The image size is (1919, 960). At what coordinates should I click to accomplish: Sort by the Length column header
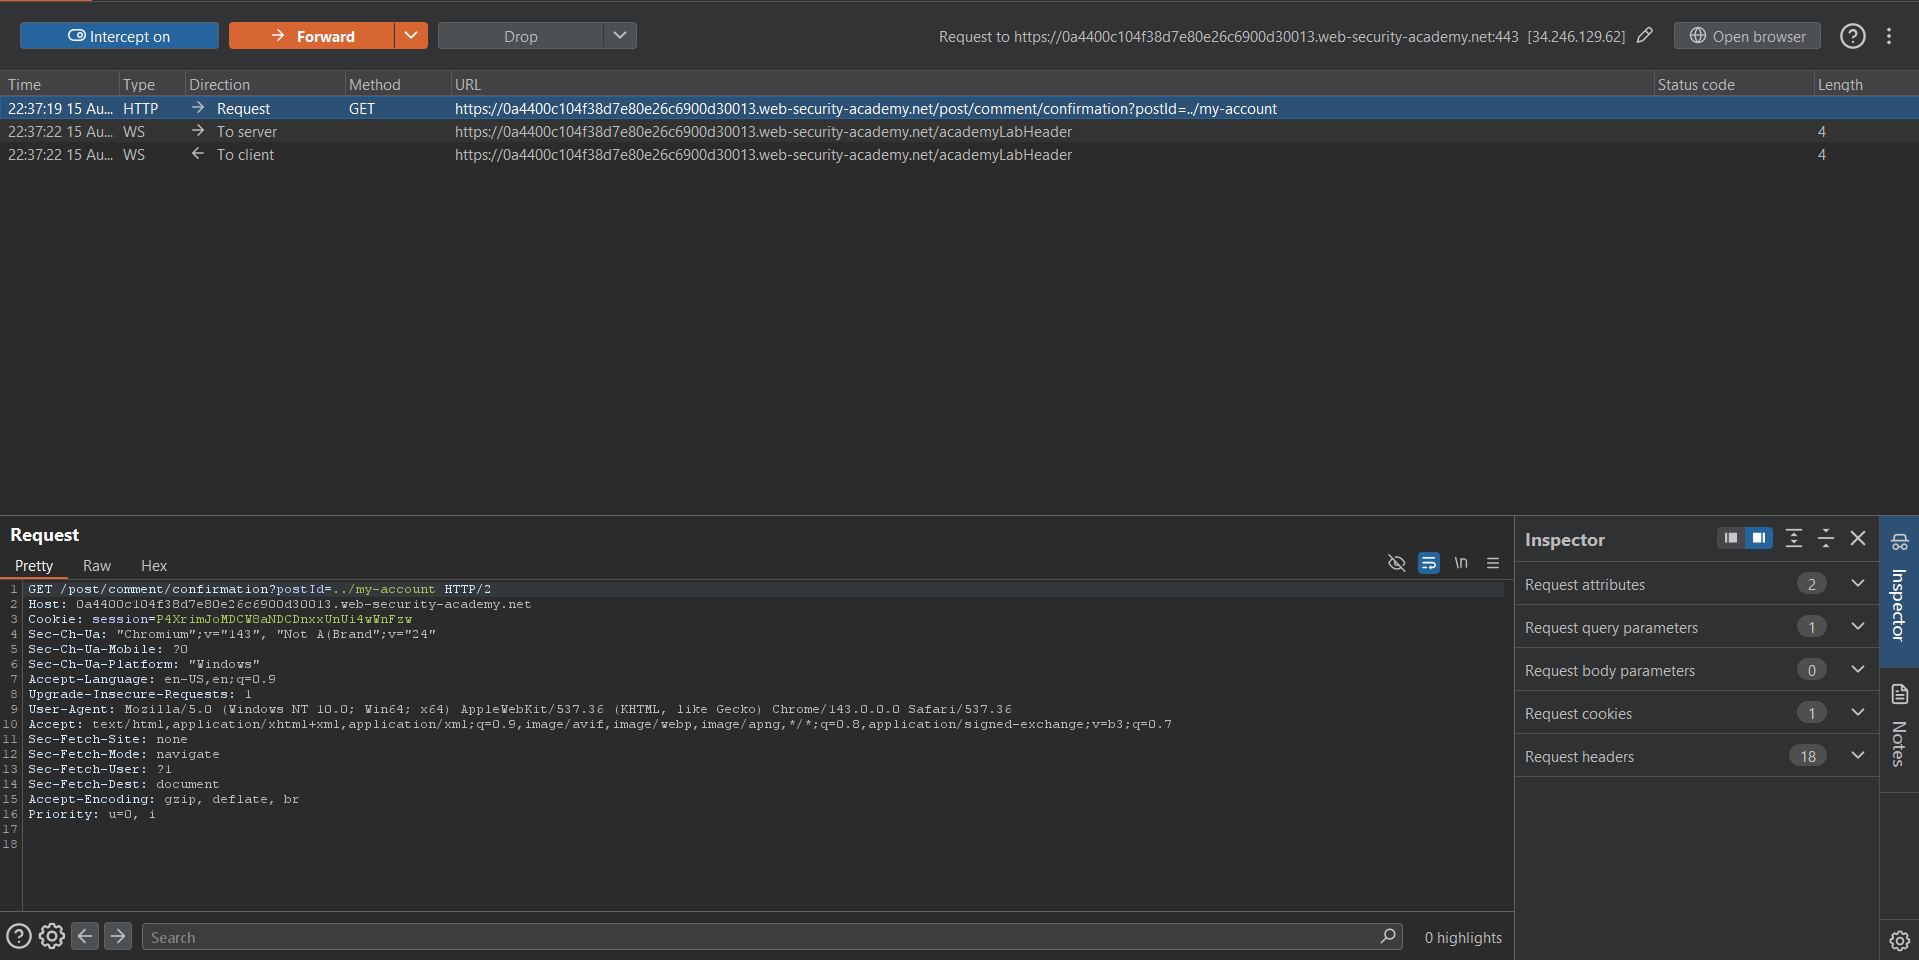click(x=1866, y=85)
